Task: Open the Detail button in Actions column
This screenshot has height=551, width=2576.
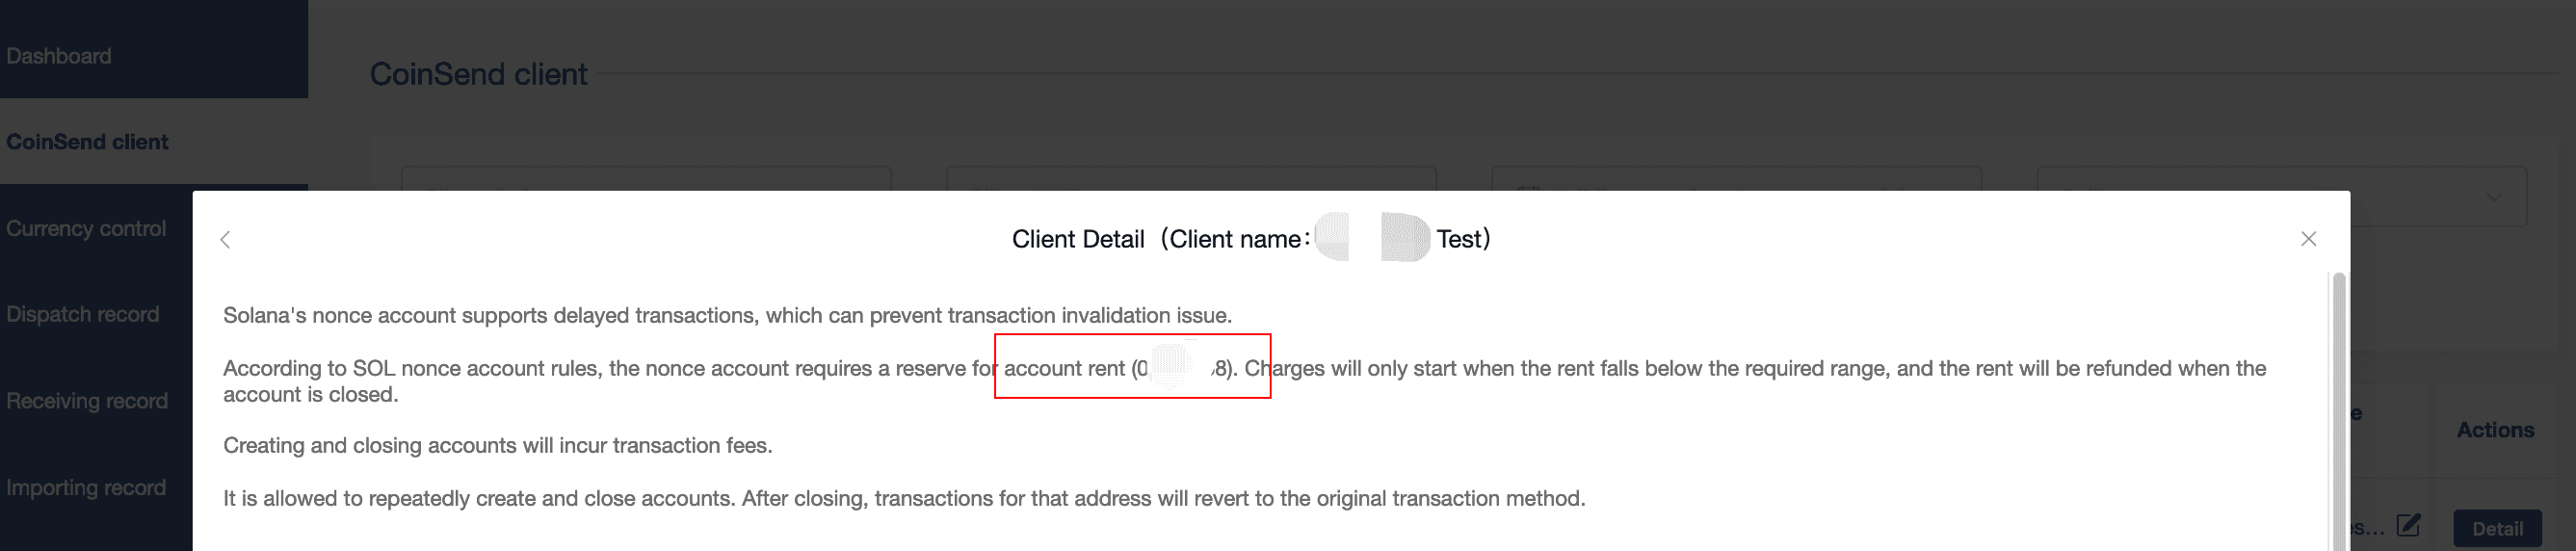Action: point(2496,528)
